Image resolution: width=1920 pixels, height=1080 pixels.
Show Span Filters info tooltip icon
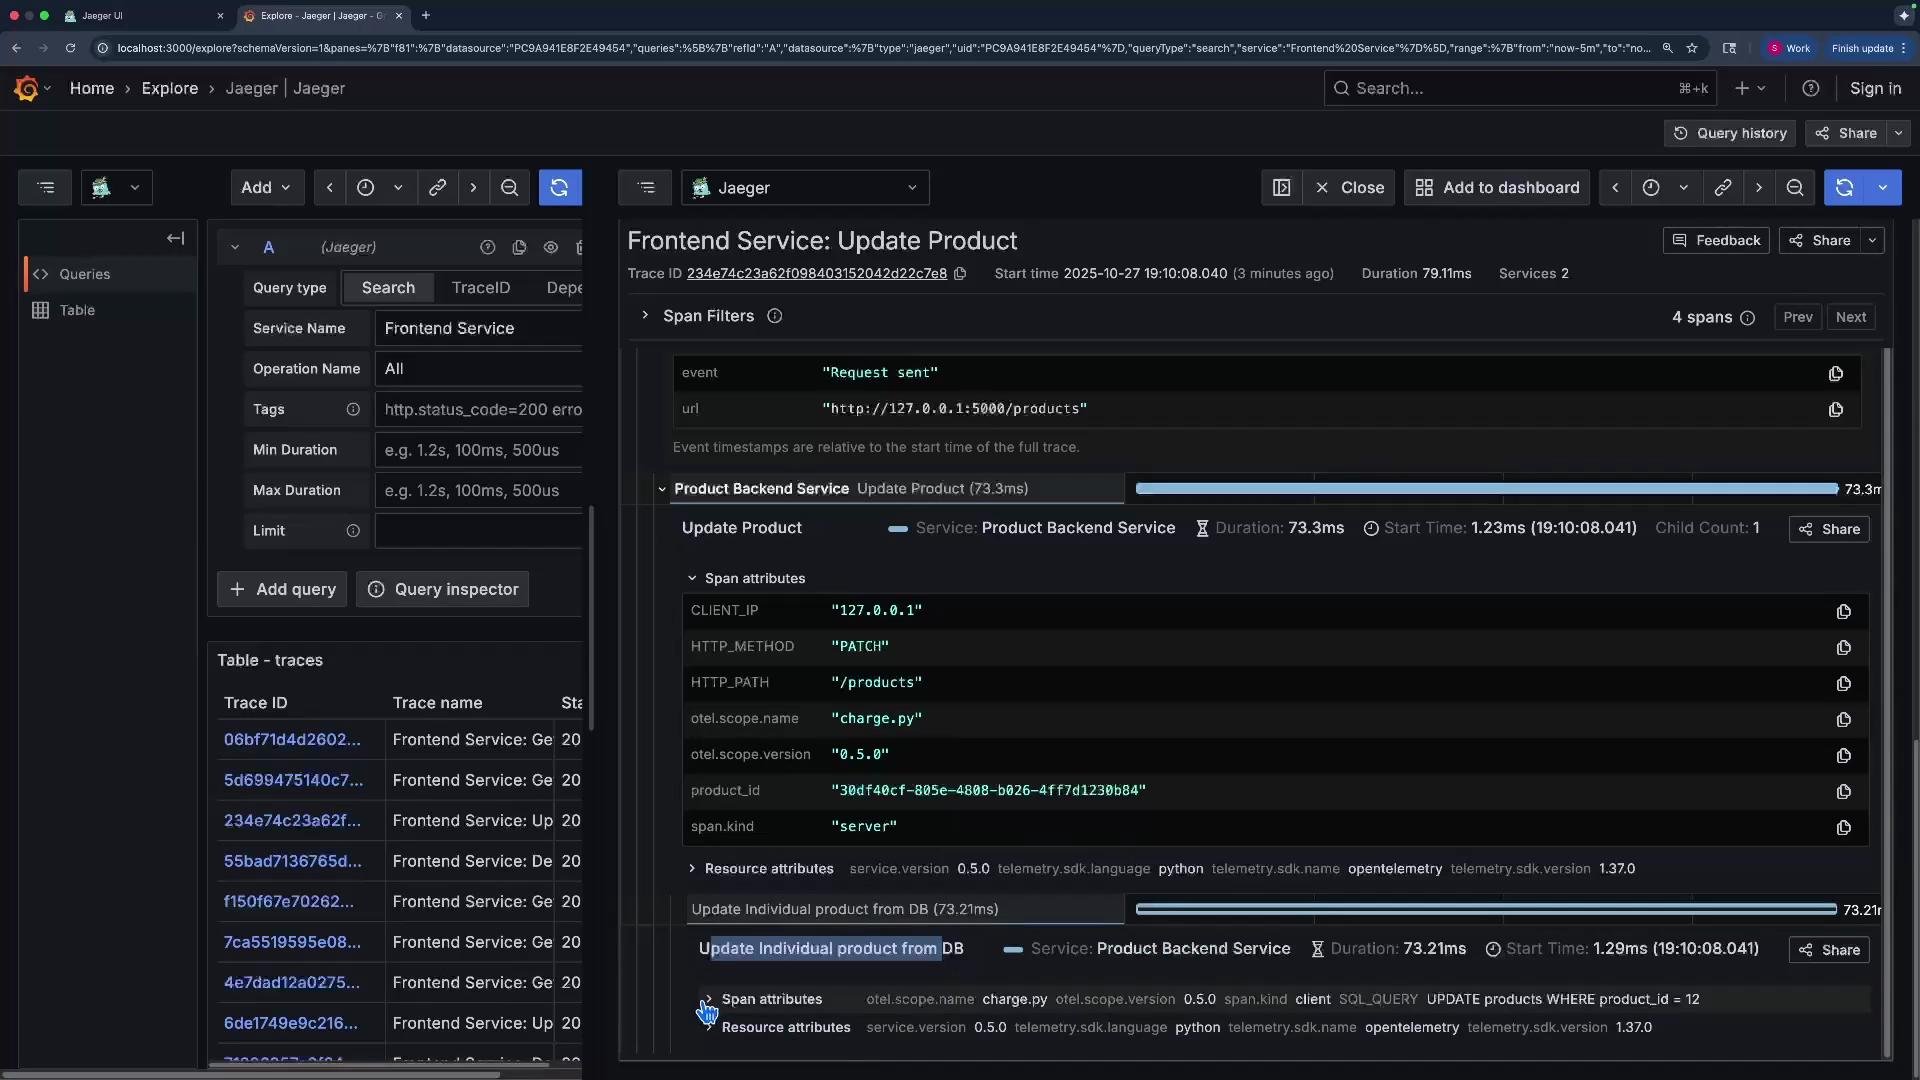coord(774,316)
